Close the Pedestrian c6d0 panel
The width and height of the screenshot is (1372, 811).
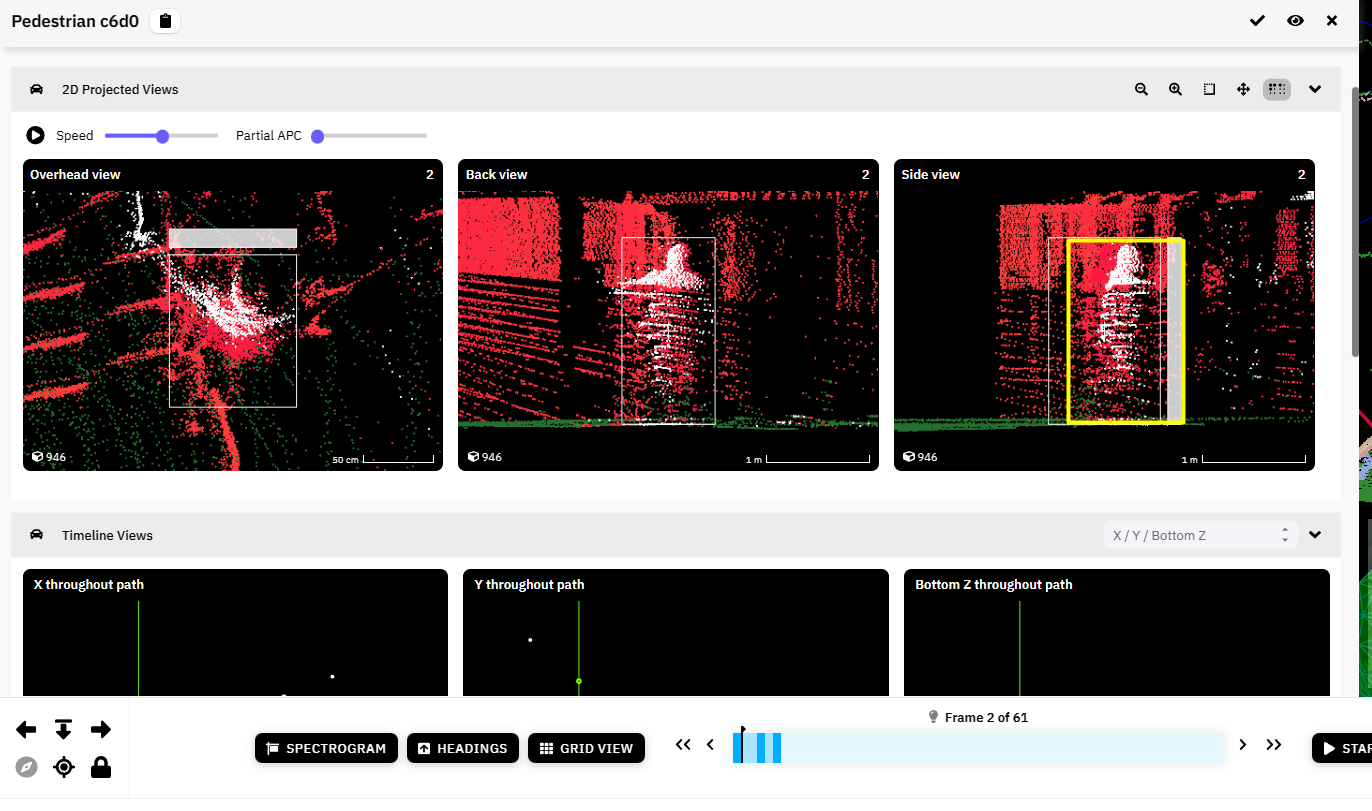point(1332,21)
